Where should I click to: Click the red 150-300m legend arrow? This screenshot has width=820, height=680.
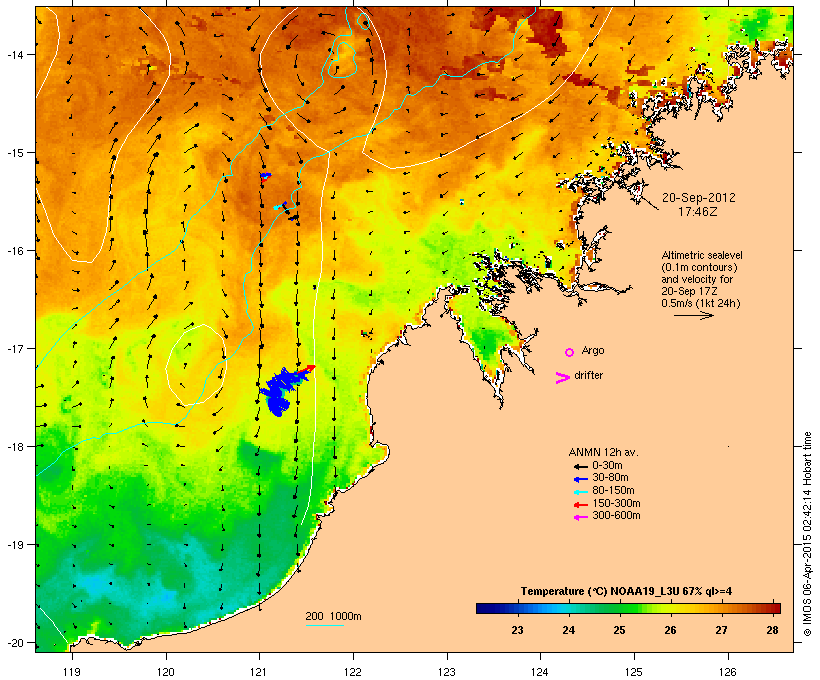(x=580, y=505)
